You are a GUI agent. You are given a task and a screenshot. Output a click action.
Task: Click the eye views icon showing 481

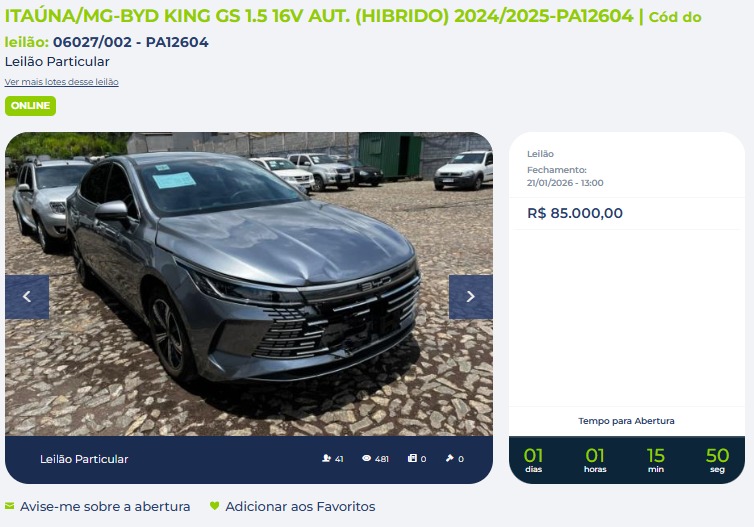[366, 458]
